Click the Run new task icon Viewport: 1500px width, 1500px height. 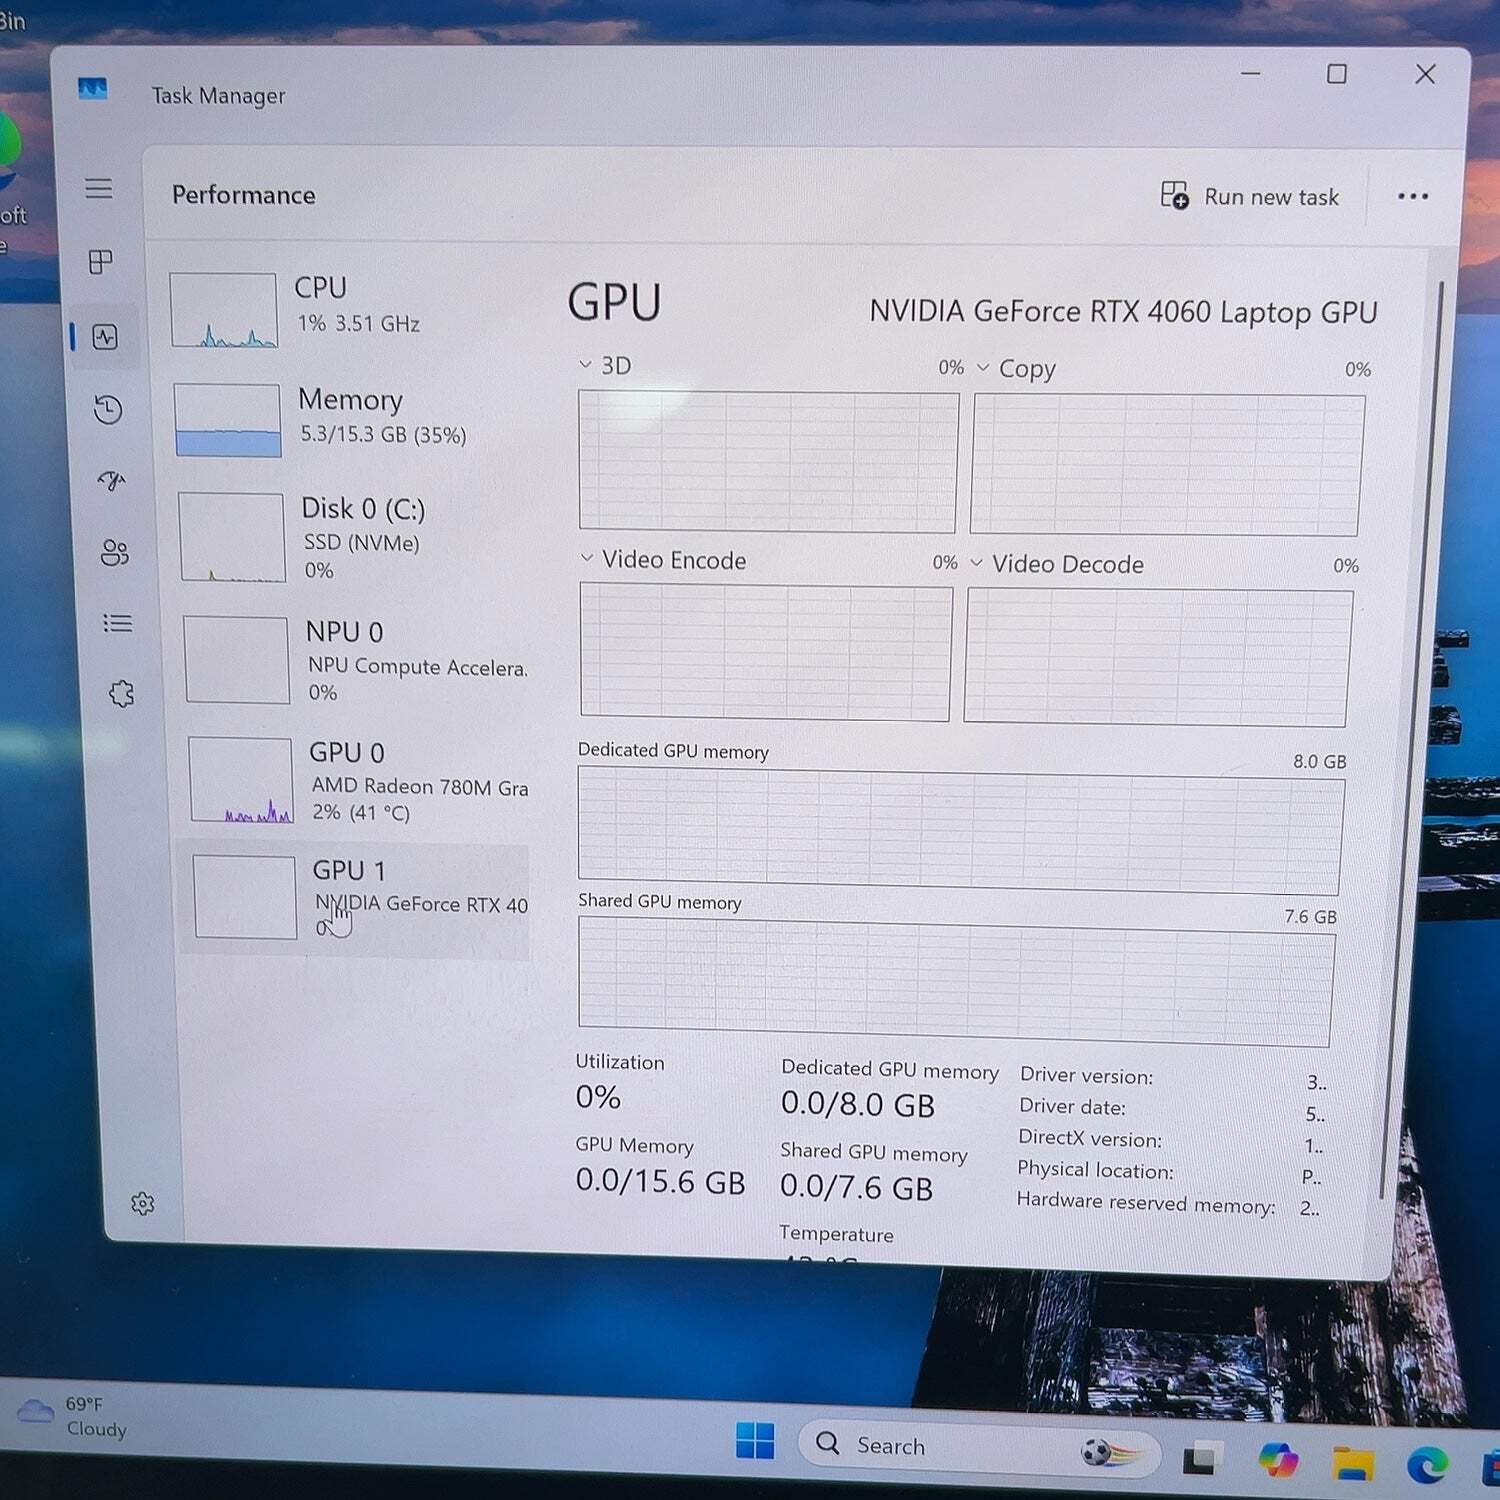(x=1174, y=194)
